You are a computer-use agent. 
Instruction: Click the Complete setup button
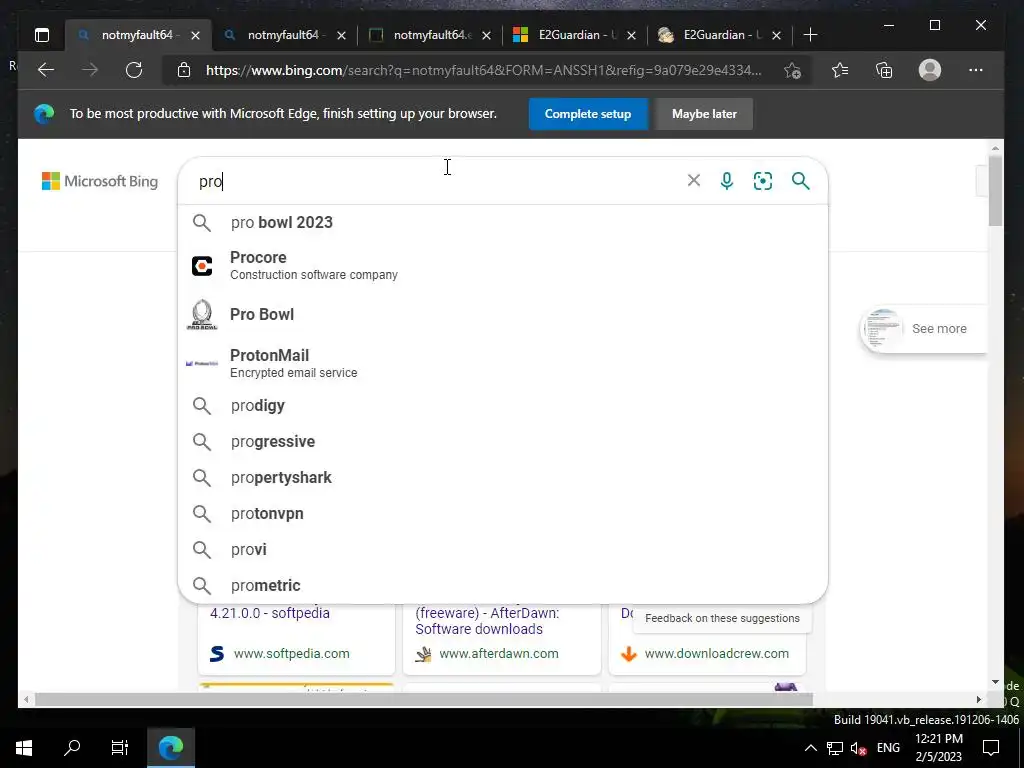[x=588, y=114]
